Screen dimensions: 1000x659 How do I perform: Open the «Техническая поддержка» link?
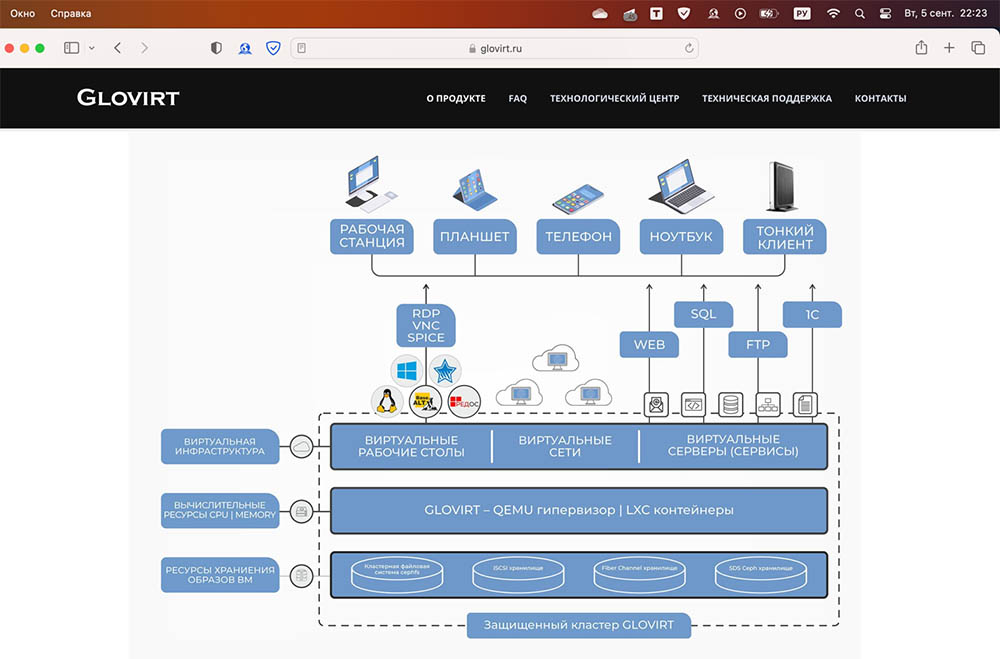766,98
